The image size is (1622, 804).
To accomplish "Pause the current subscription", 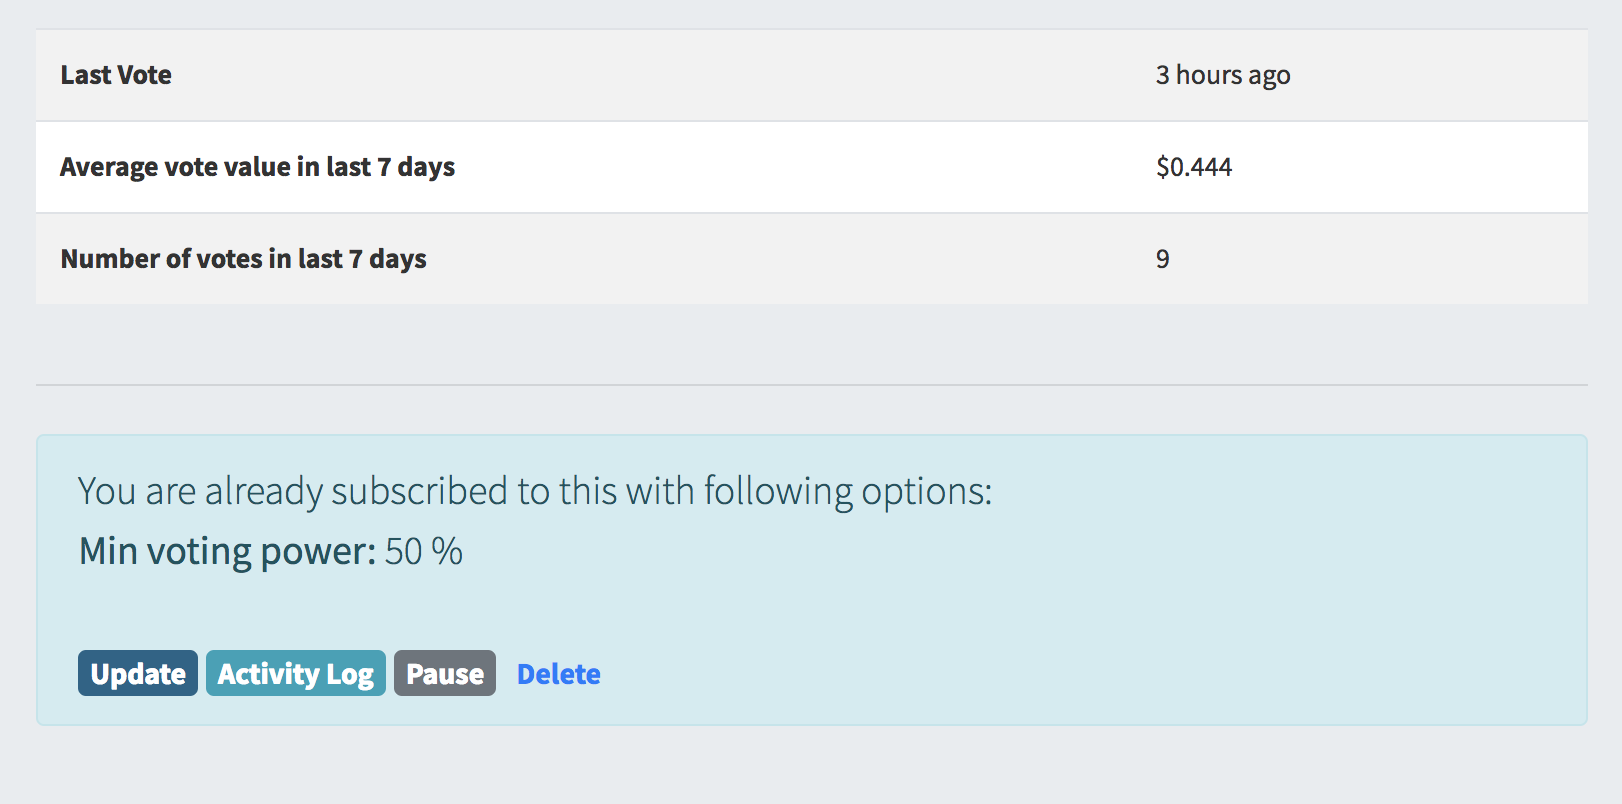I will [x=445, y=674].
